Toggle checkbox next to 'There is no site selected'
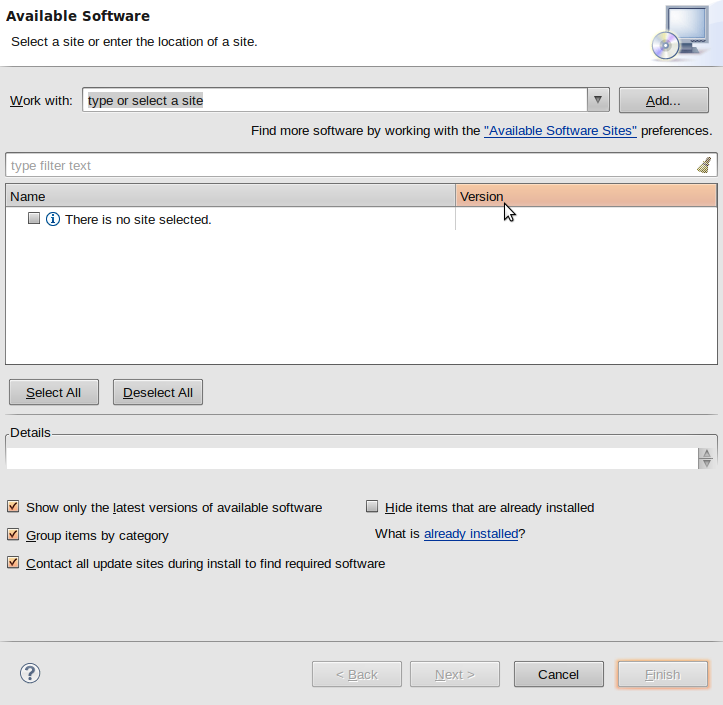The image size is (723, 705). point(34,218)
